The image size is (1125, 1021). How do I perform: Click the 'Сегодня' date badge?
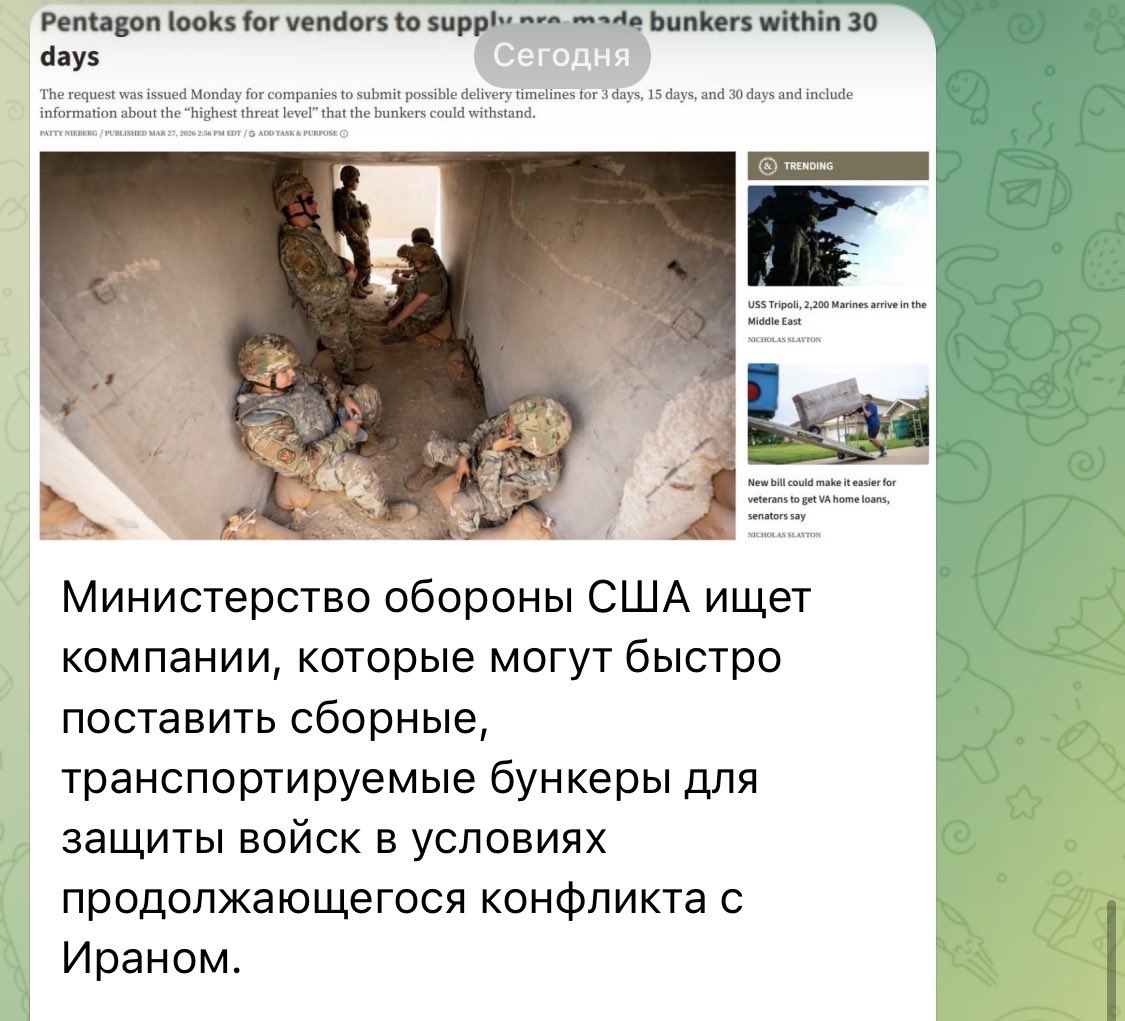(x=562, y=56)
